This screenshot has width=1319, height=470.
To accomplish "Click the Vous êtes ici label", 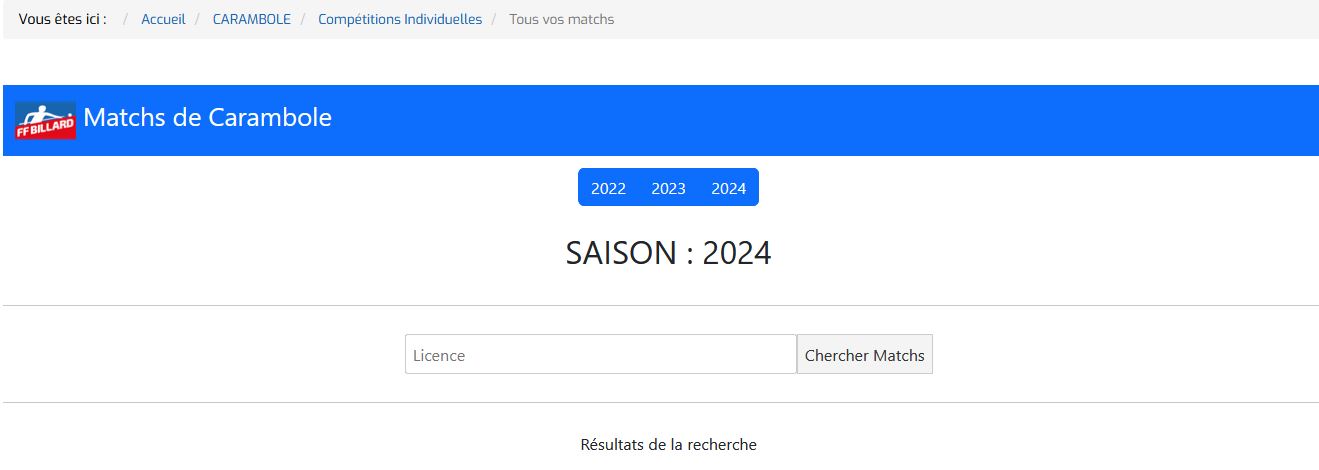I will 62,19.
